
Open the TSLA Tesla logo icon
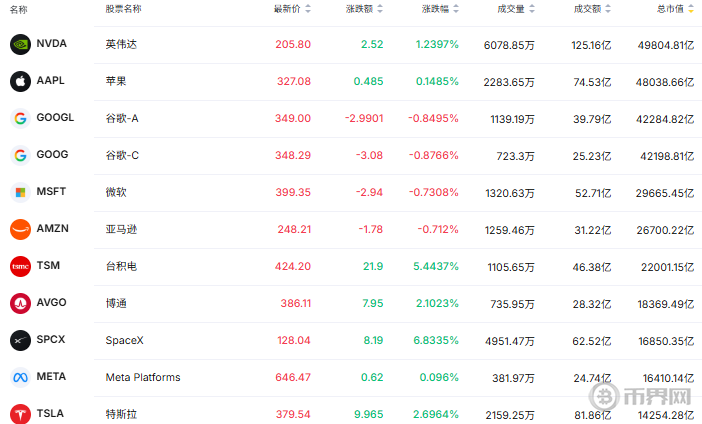pos(20,414)
